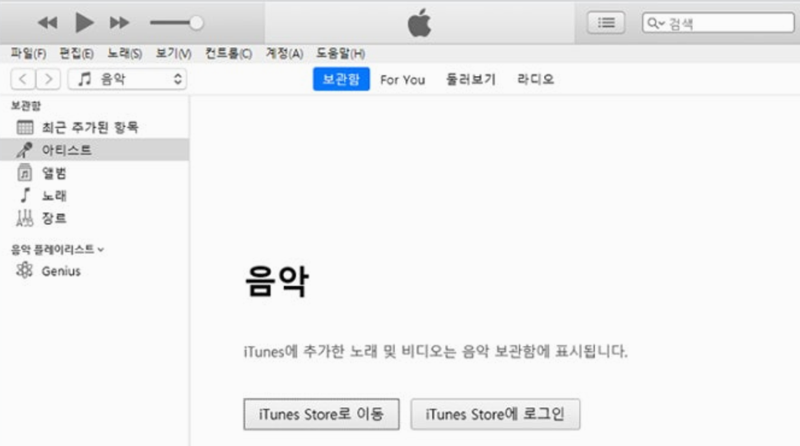The height and width of the screenshot is (446, 800).
Task: Skip forward with the fast-forward icon
Action: [119, 23]
